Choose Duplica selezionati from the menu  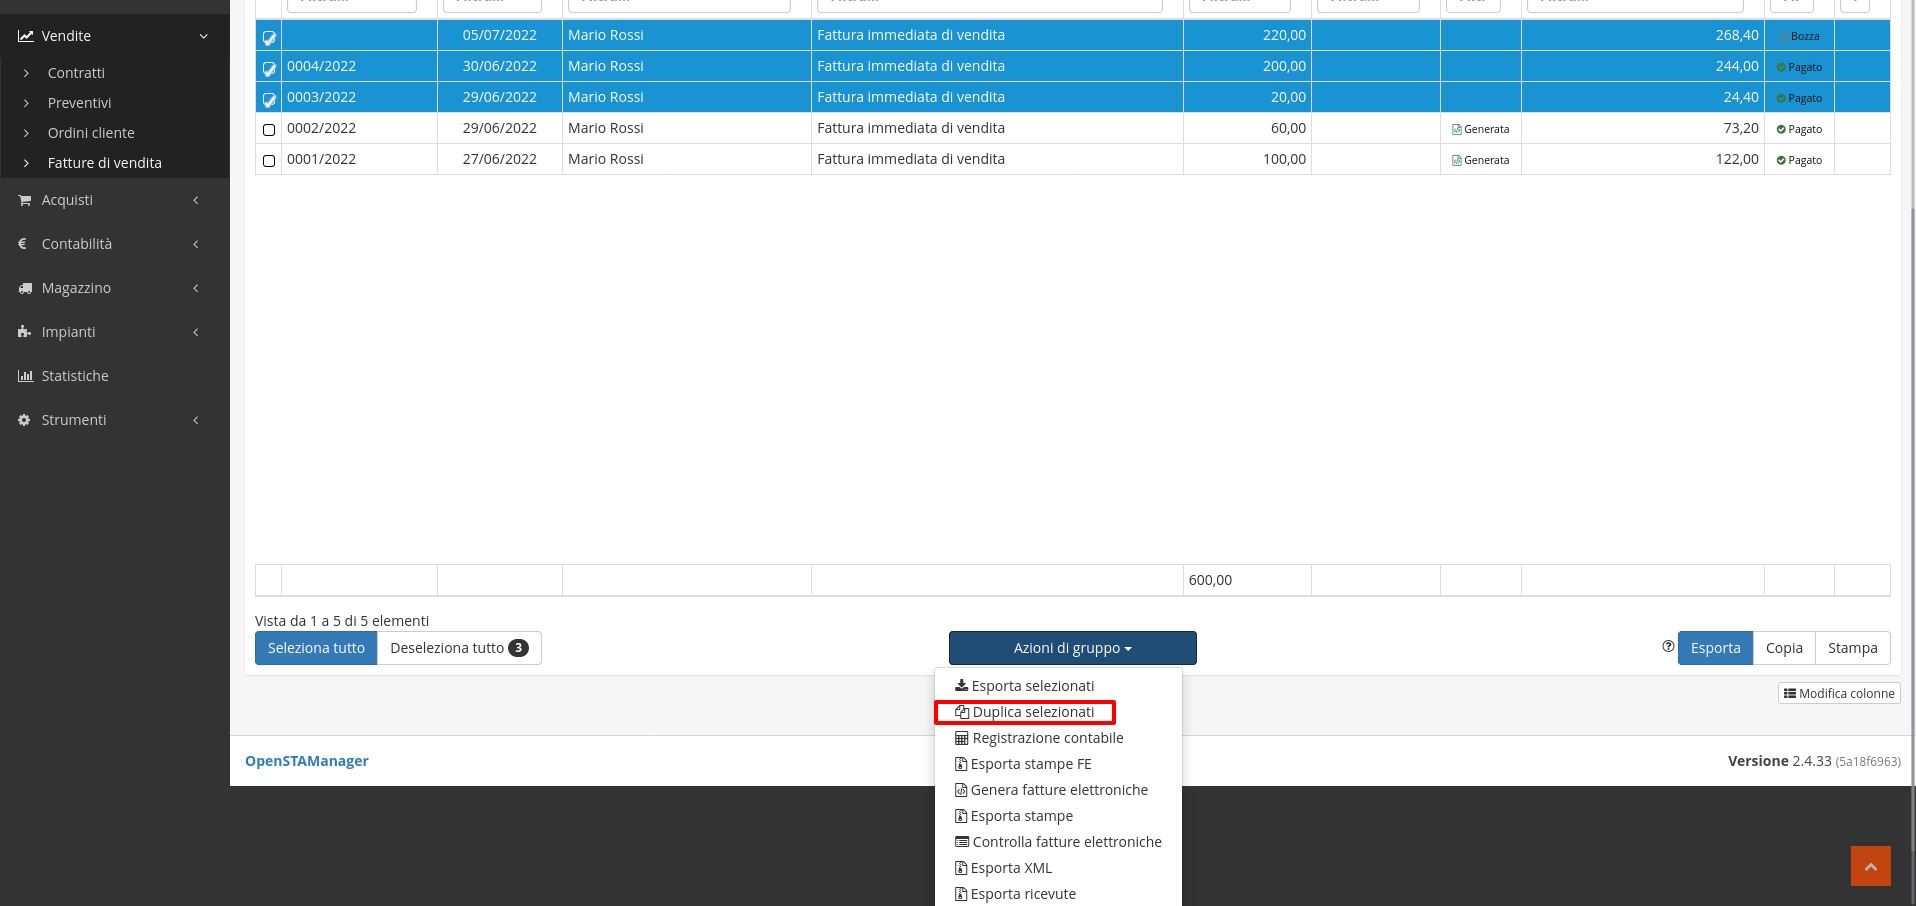click(x=1032, y=712)
